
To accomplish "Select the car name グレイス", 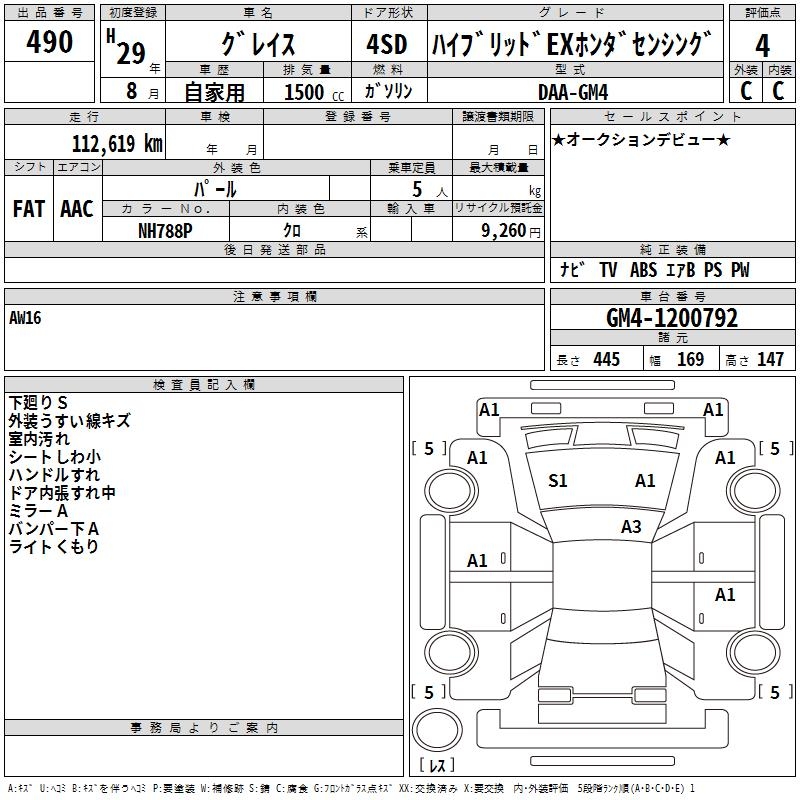I will [257, 45].
